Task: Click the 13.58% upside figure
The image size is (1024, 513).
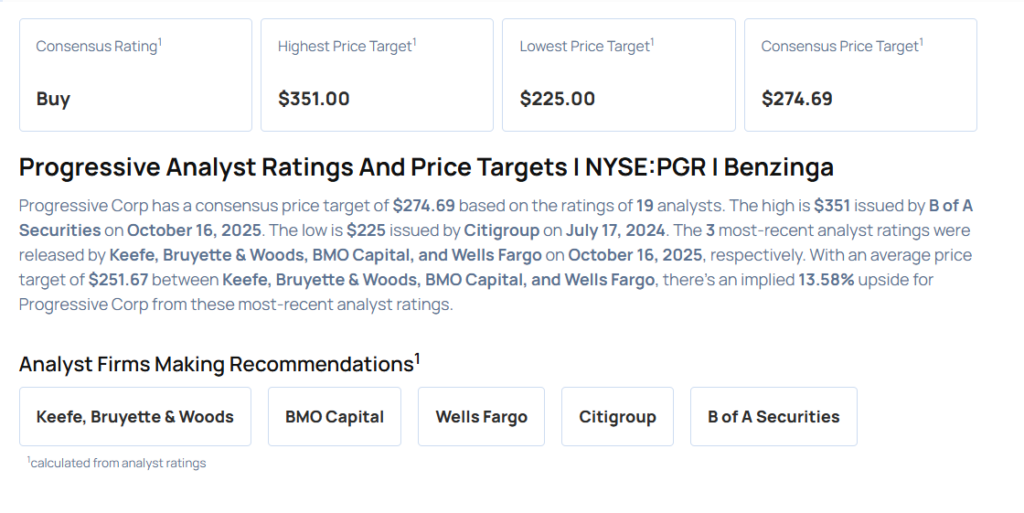Action: (x=826, y=280)
